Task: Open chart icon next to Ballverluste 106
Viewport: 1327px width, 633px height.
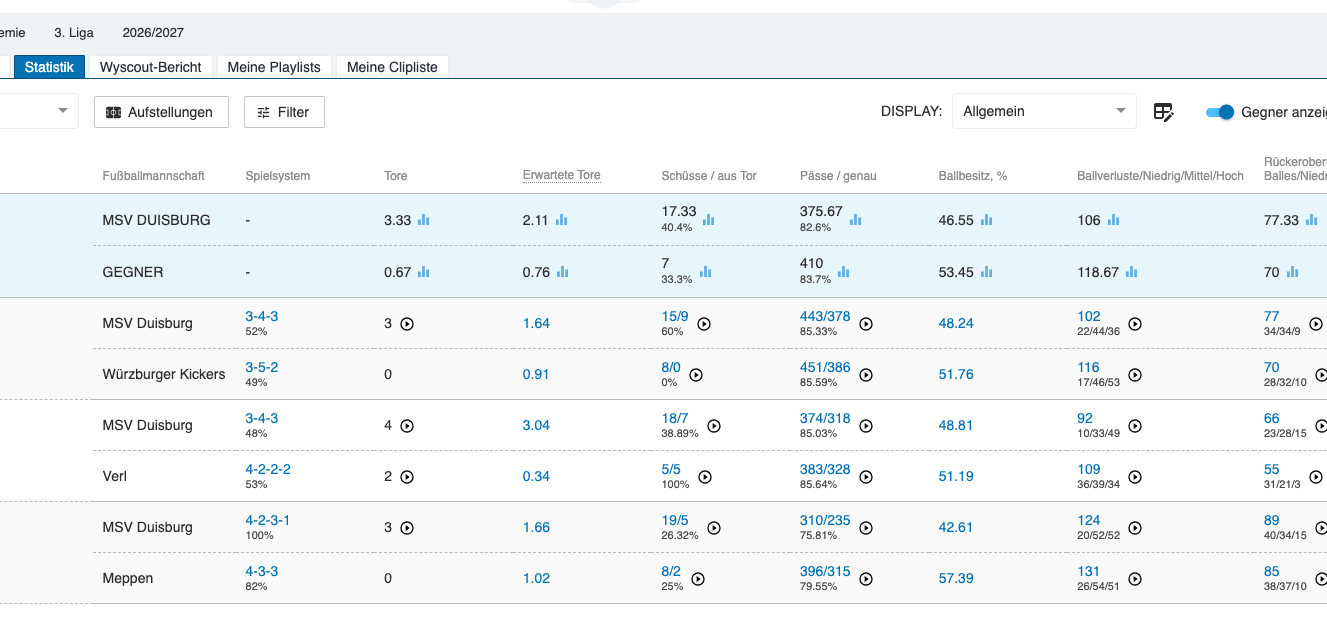Action: (x=1114, y=220)
